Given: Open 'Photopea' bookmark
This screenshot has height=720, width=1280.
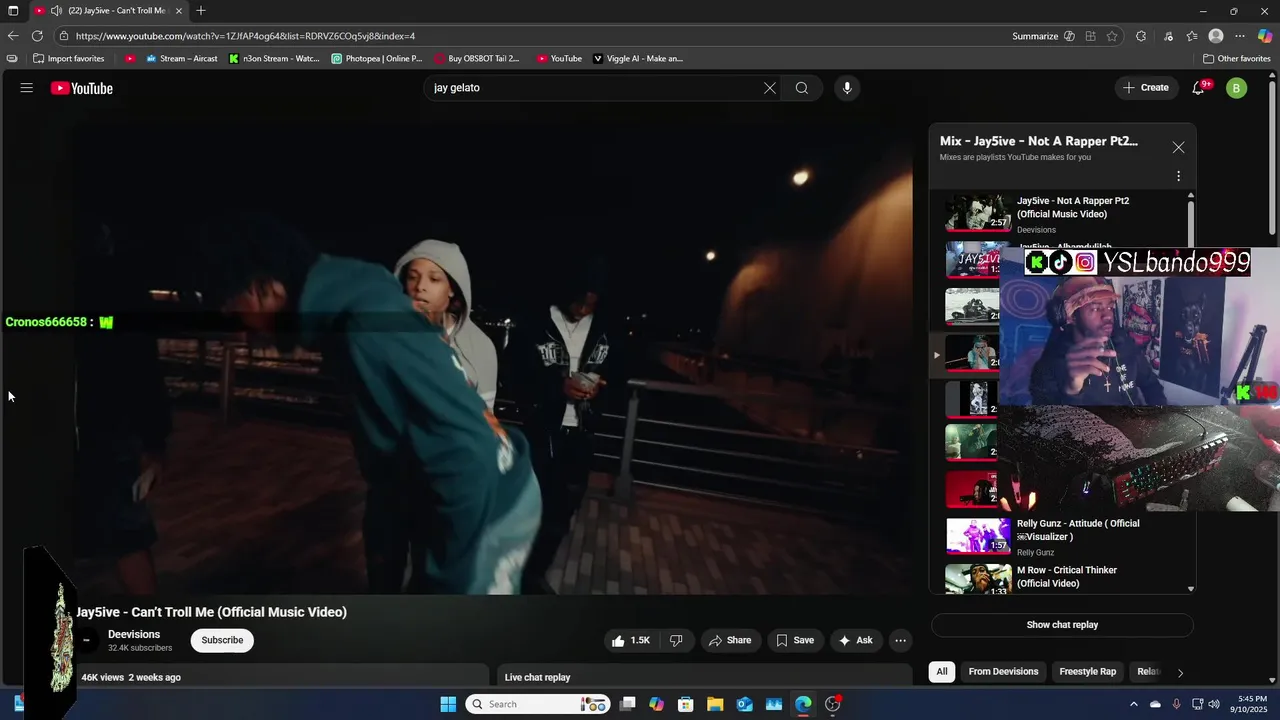Looking at the screenshot, I should point(377,59).
